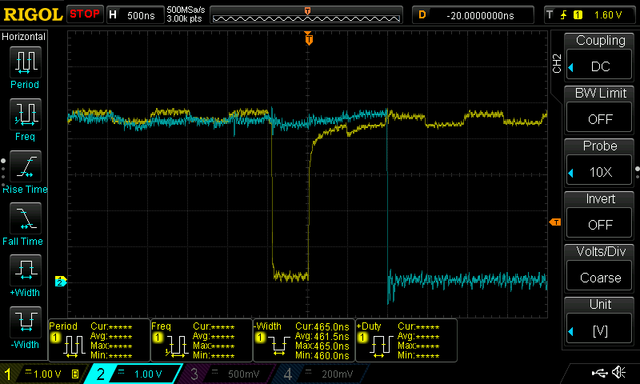Click the USB connection status icon
The height and width of the screenshot is (384, 640).
(x=599, y=372)
